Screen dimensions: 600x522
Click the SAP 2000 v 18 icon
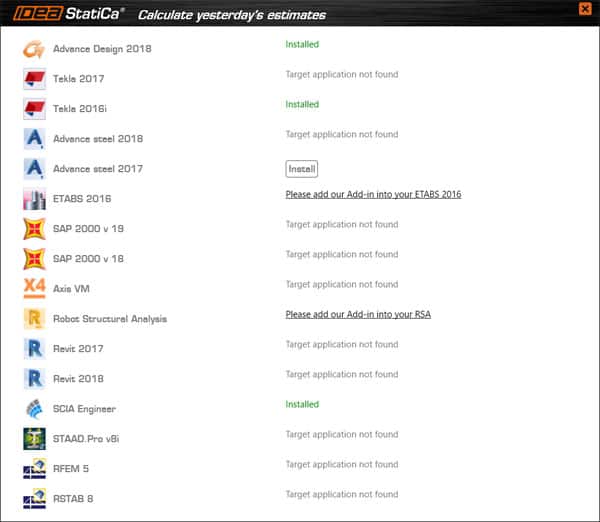tap(34, 259)
